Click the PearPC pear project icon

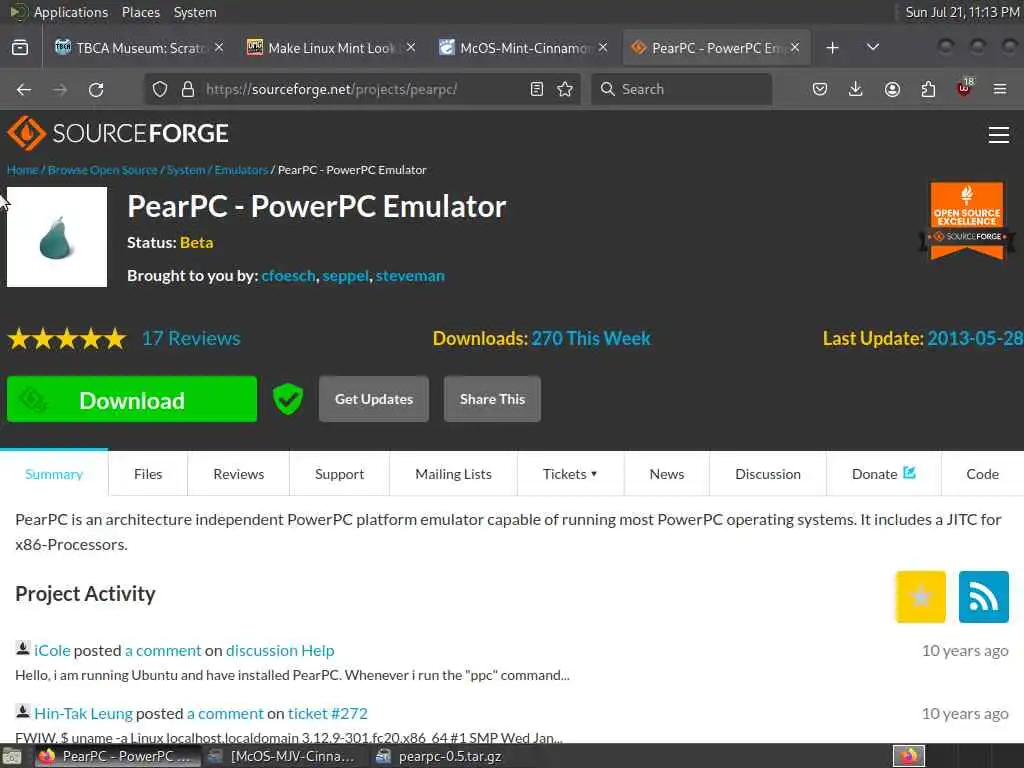(57, 237)
